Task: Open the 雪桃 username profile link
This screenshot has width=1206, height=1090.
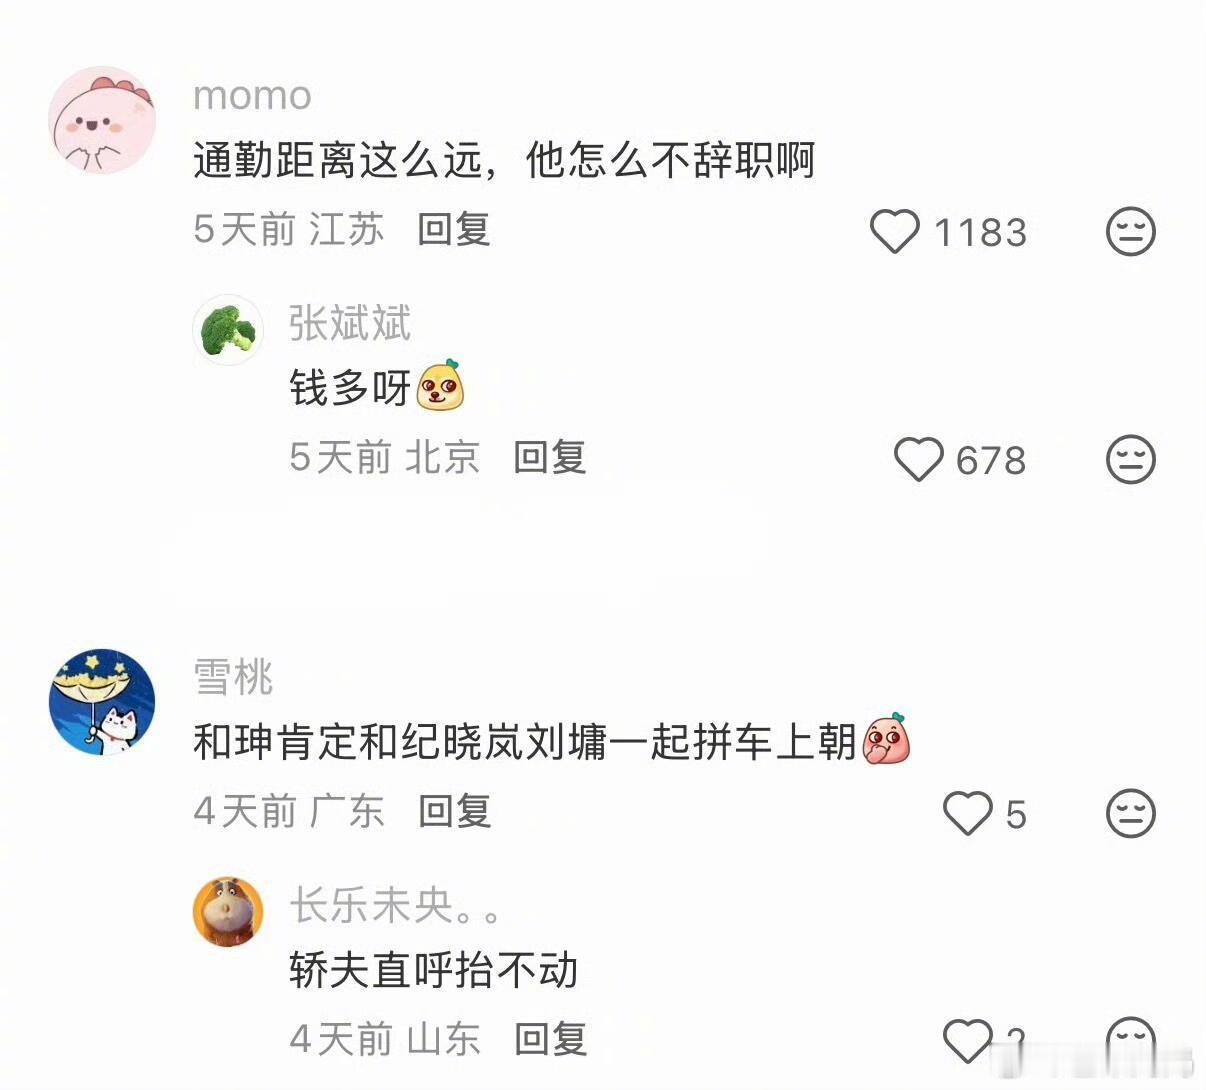Action: pos(233,677)
